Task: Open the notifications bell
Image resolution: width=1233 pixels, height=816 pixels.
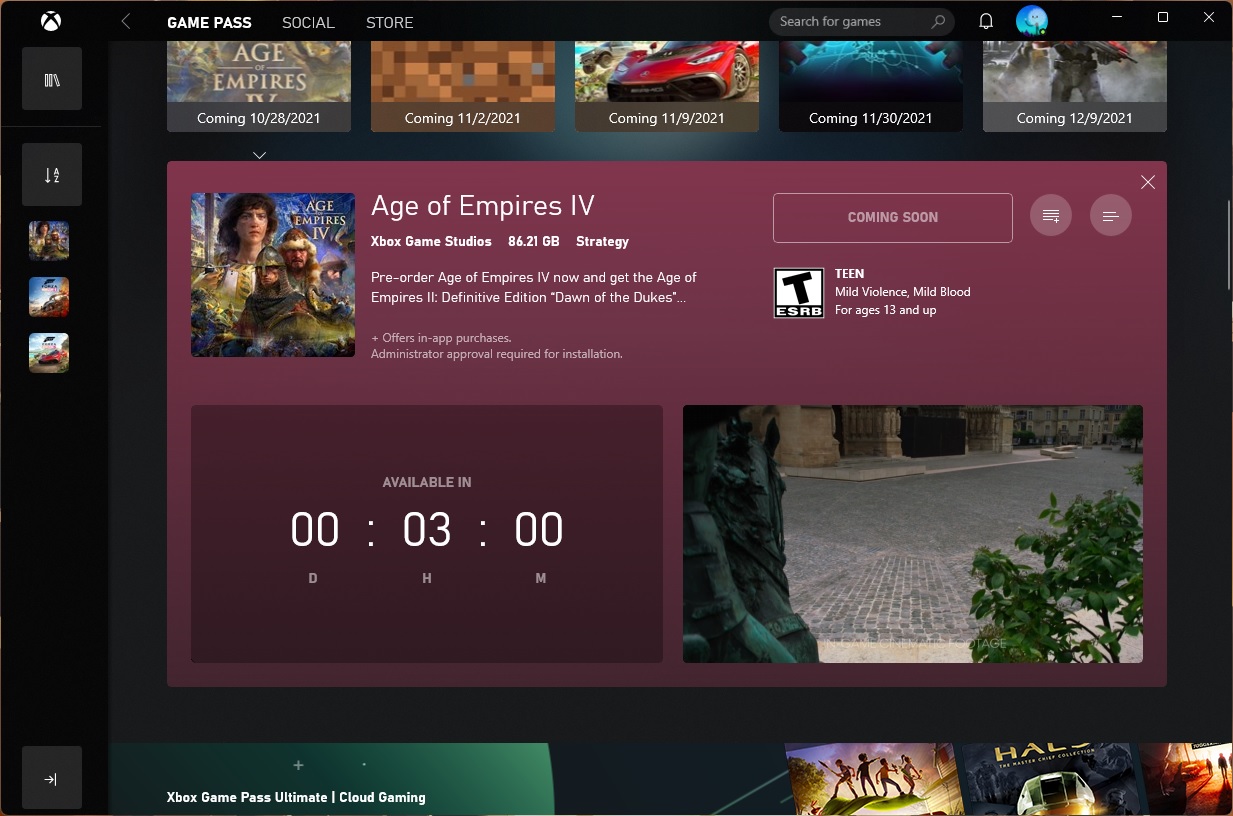Action: tap(986, 21)
